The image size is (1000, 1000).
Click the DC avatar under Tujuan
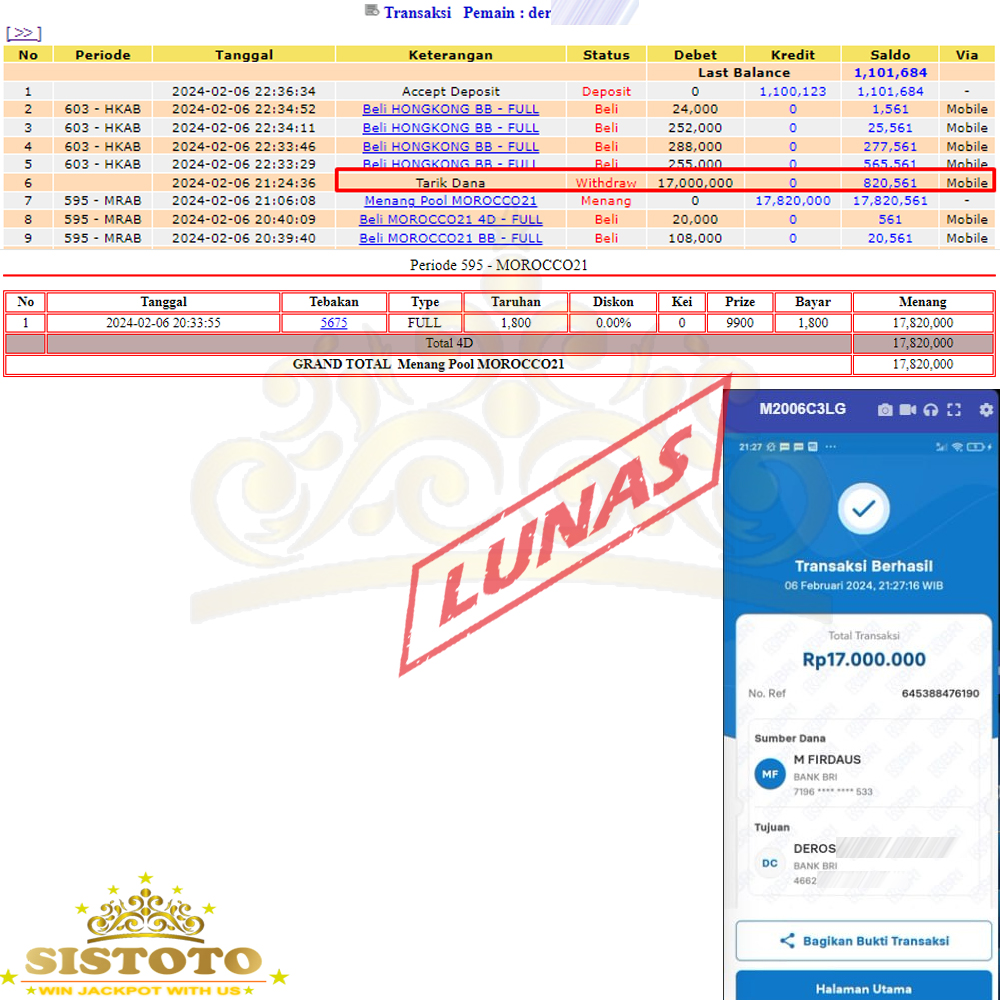pyautogui.click(x=770, y=864)
